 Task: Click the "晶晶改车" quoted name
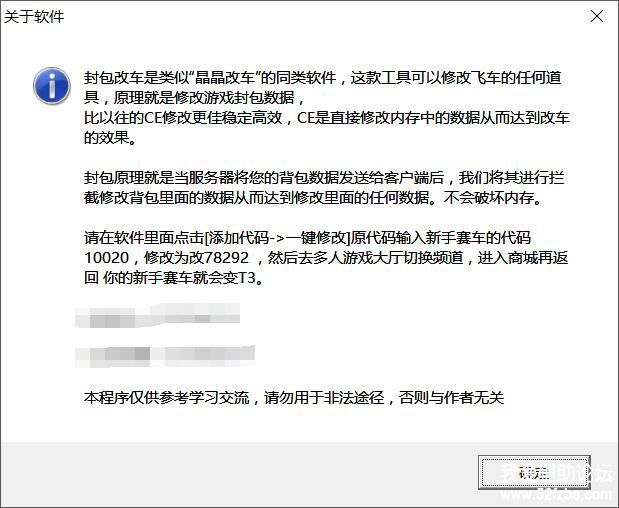pos(225,78)
